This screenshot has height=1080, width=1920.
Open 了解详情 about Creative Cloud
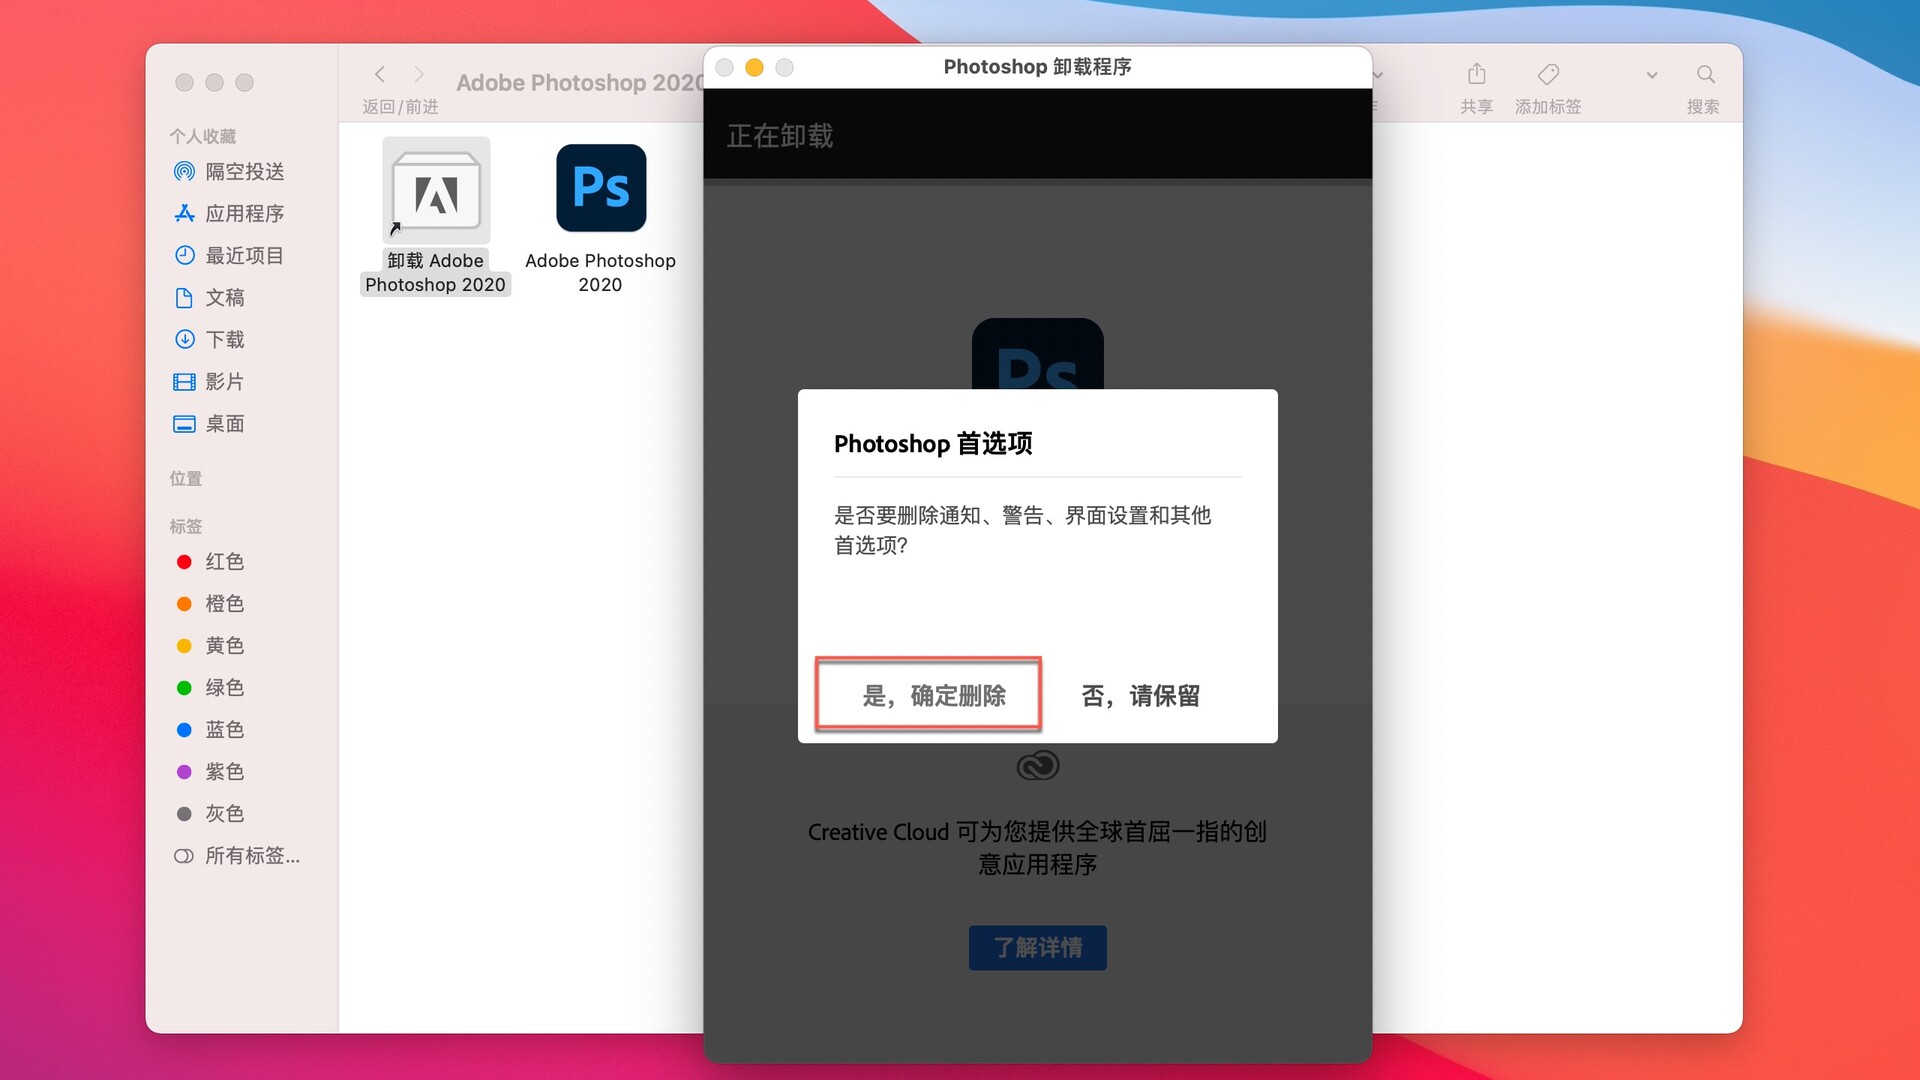click(x=1037, y=947)
